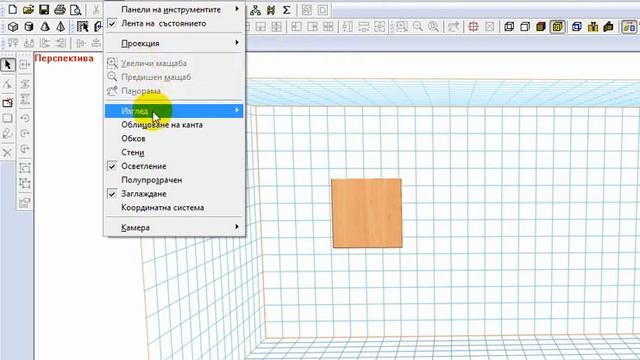Click the yellow blocks furniture icon

(593, 27)
